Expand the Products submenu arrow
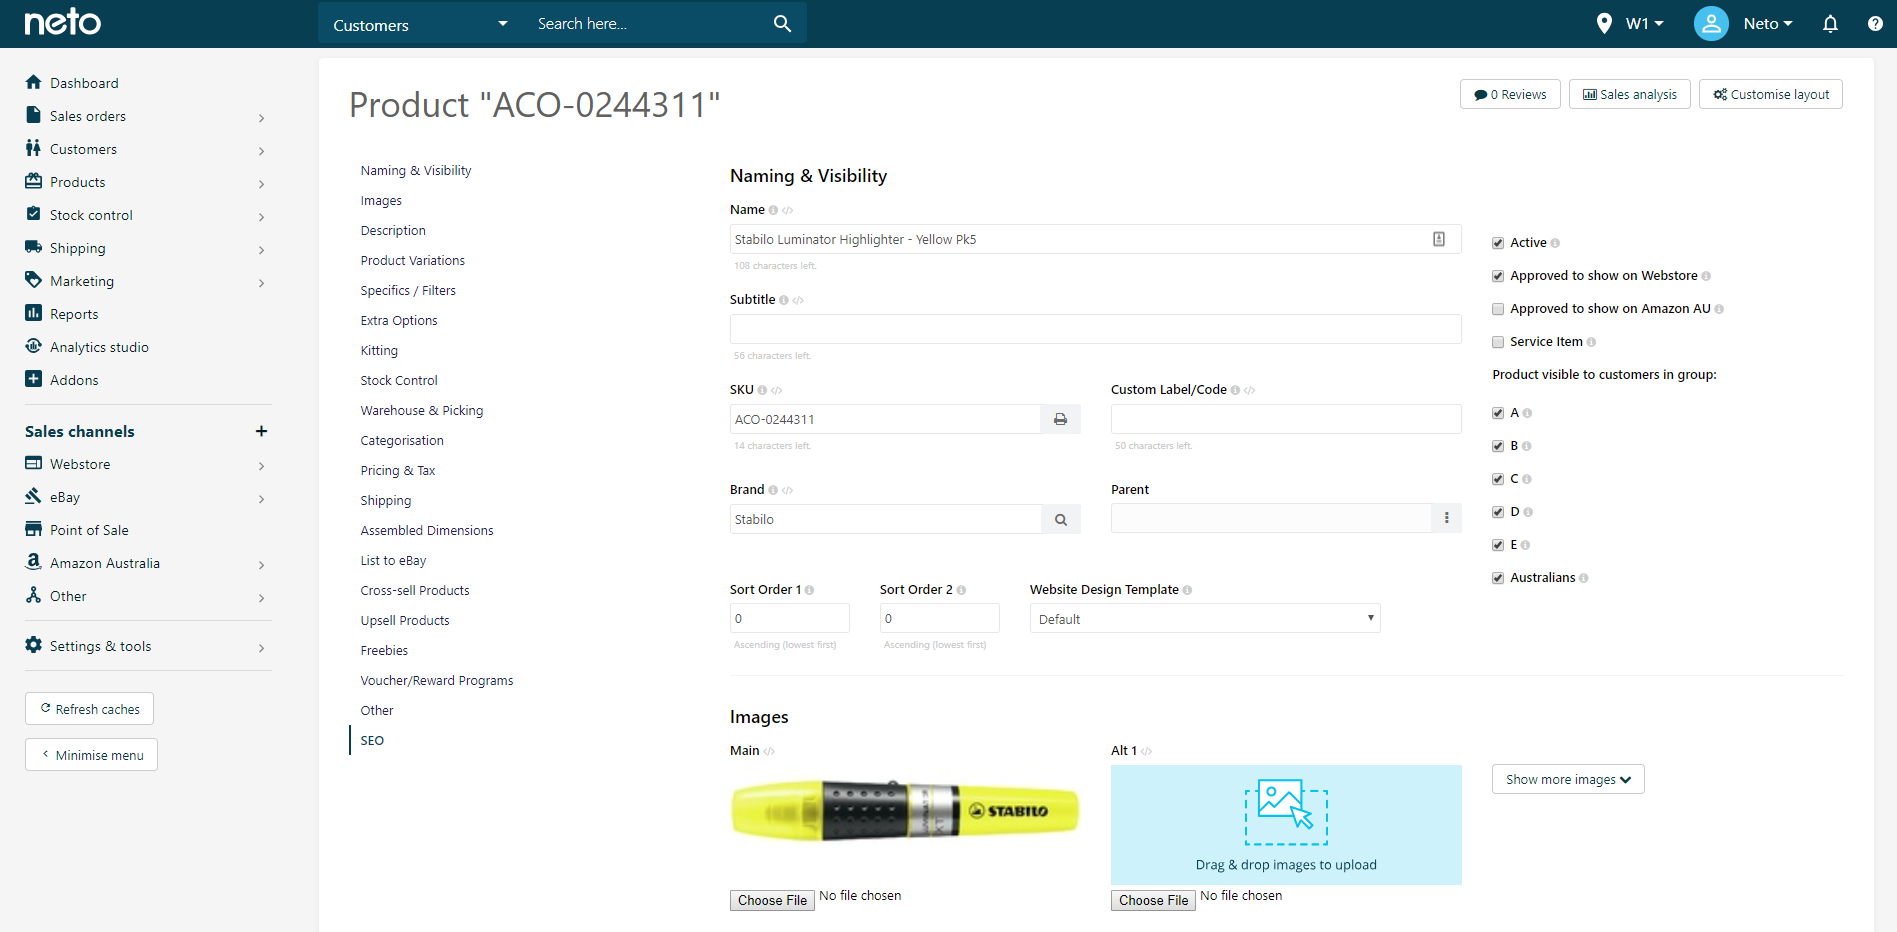The height and width of the screenshot is (932, 1897). pyautogui.click(x=261, y=184)
